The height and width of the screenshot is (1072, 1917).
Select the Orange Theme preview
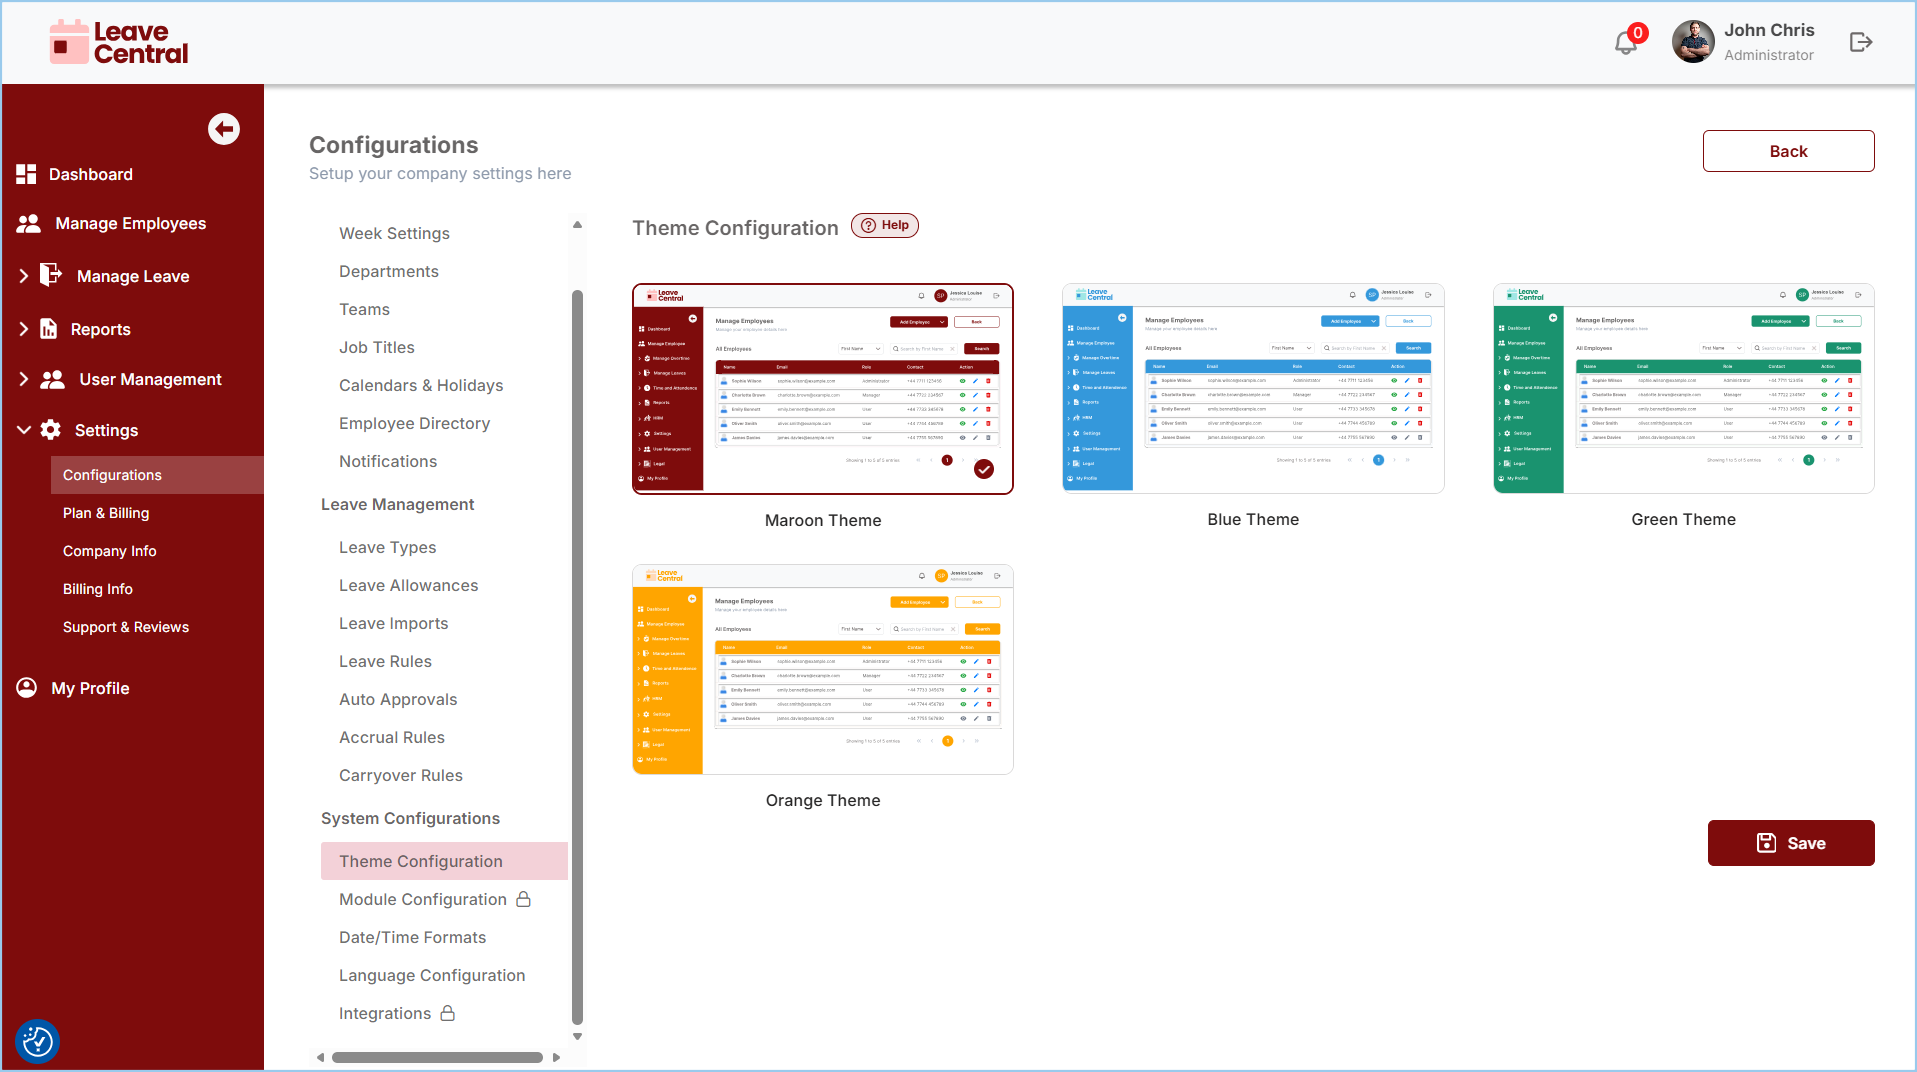click(x=823, y=669)
